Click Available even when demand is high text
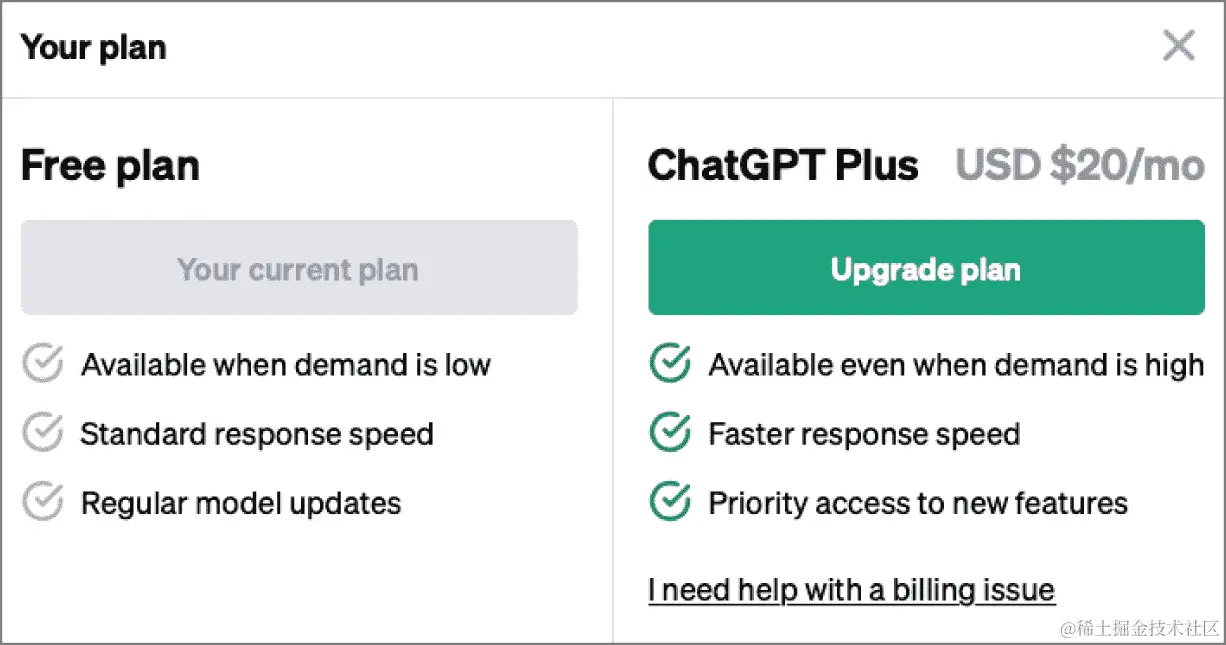Screen dimensions: 1226x645 (x=956, y=365)
